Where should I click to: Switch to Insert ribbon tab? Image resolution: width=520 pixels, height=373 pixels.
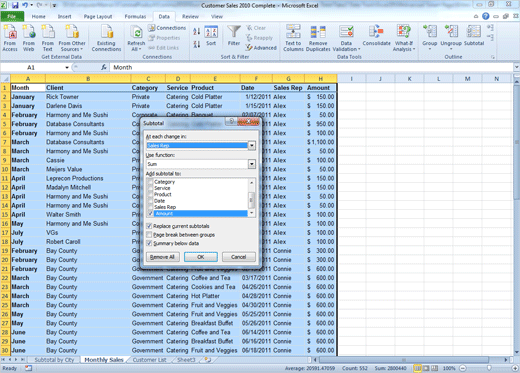(x=64, y=16)
